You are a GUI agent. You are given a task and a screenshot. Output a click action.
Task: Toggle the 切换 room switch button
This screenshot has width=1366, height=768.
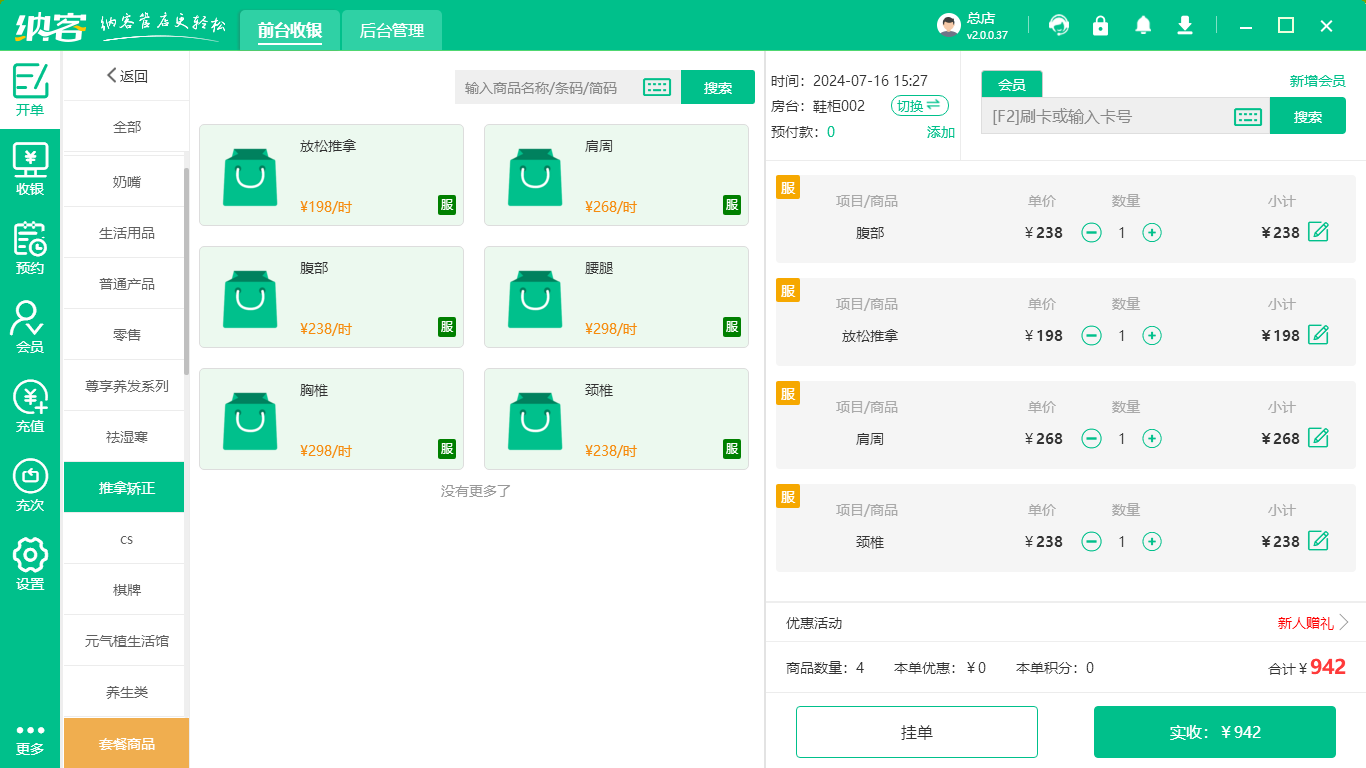[x=919, y=106]
